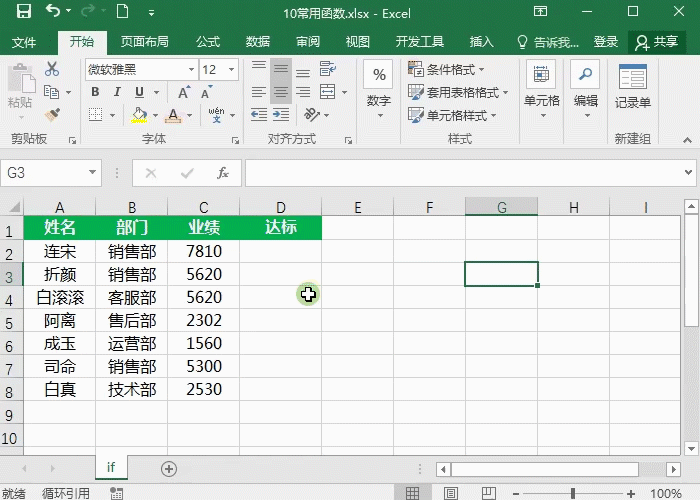Viewport: 700px width, 500px height.
Task: Expand the formula bar chevron
Action: (x=688, y=172)
